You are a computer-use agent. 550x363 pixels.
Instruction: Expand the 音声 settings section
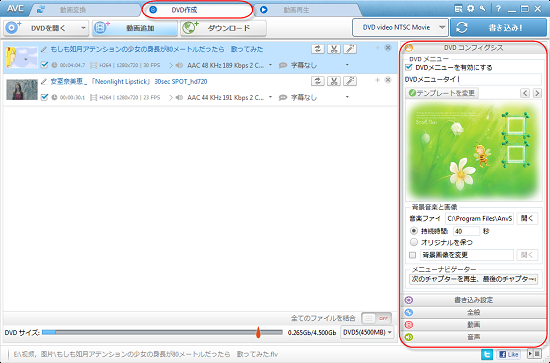coord(473,337)
